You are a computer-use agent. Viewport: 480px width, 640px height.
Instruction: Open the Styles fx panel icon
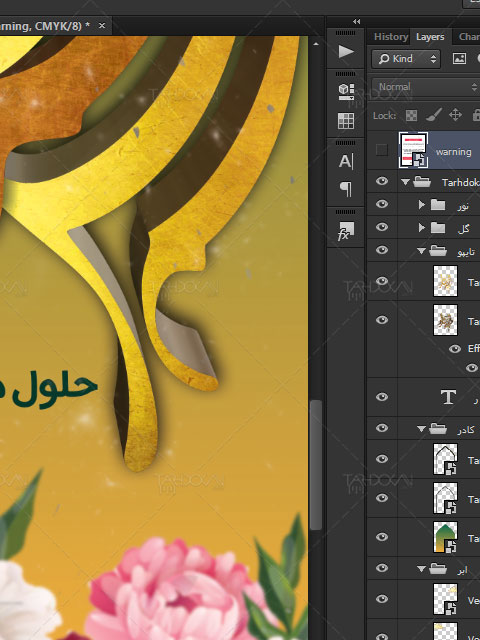coord(345,231)
